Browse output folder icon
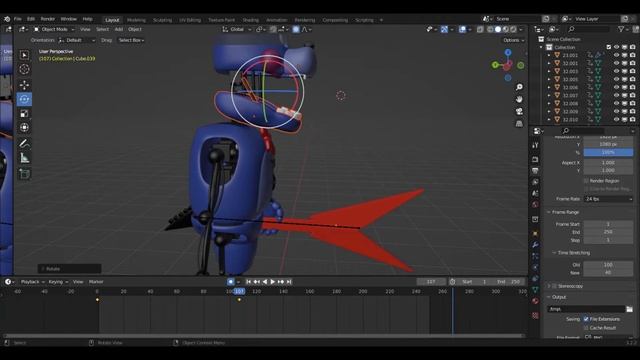The width and height of the screenshot is (640, 360). [629, 309]
